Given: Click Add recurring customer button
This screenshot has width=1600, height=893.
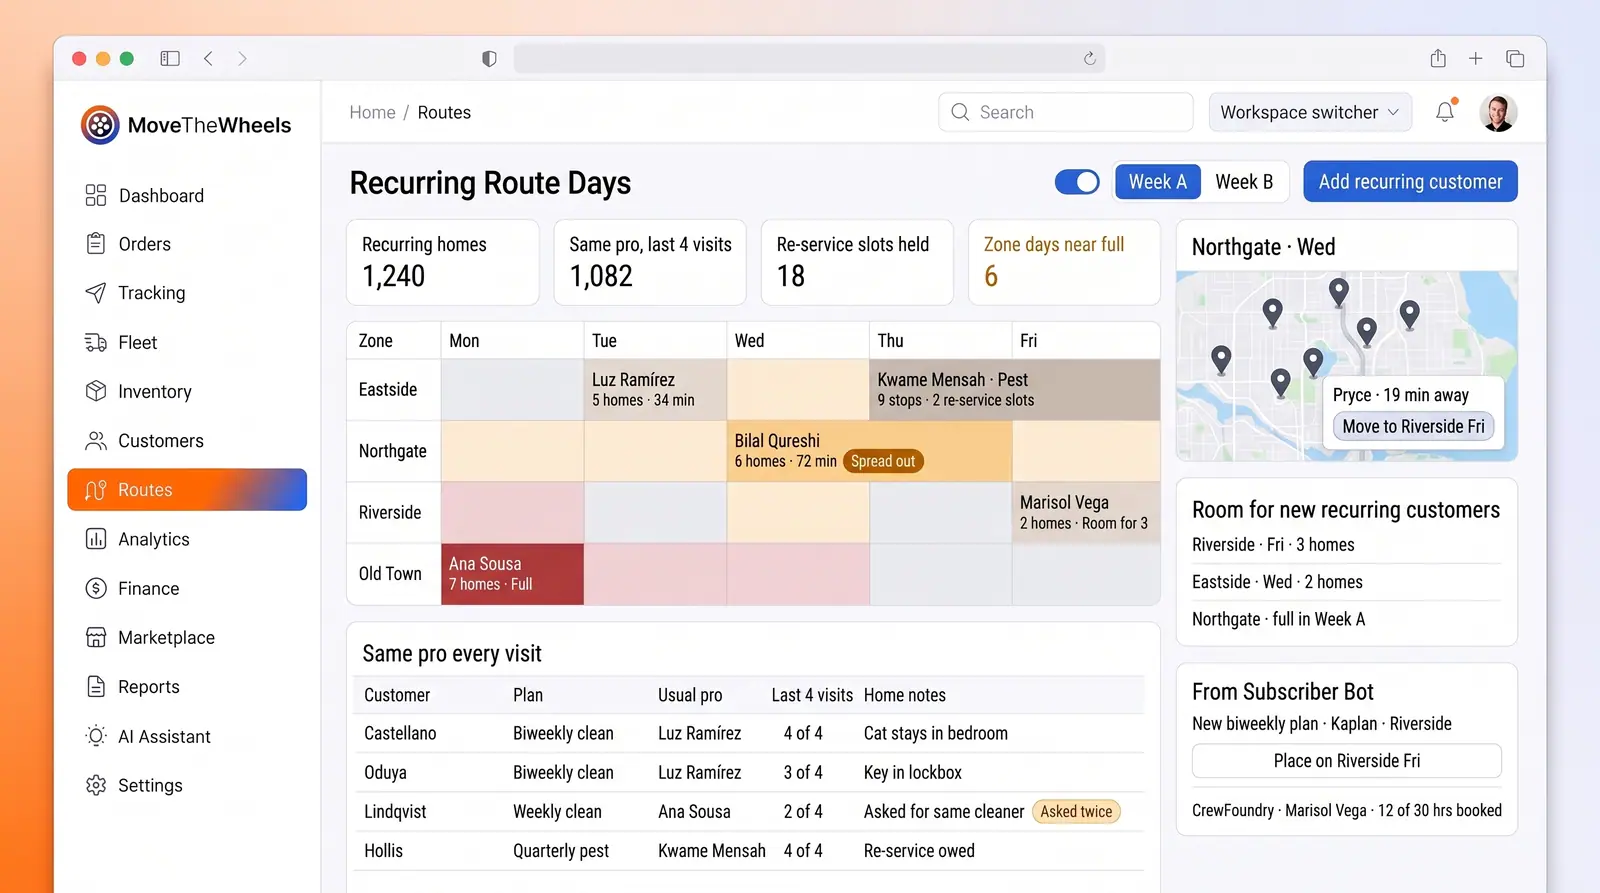Looking at the screenshot, I should coord(1410,182).
